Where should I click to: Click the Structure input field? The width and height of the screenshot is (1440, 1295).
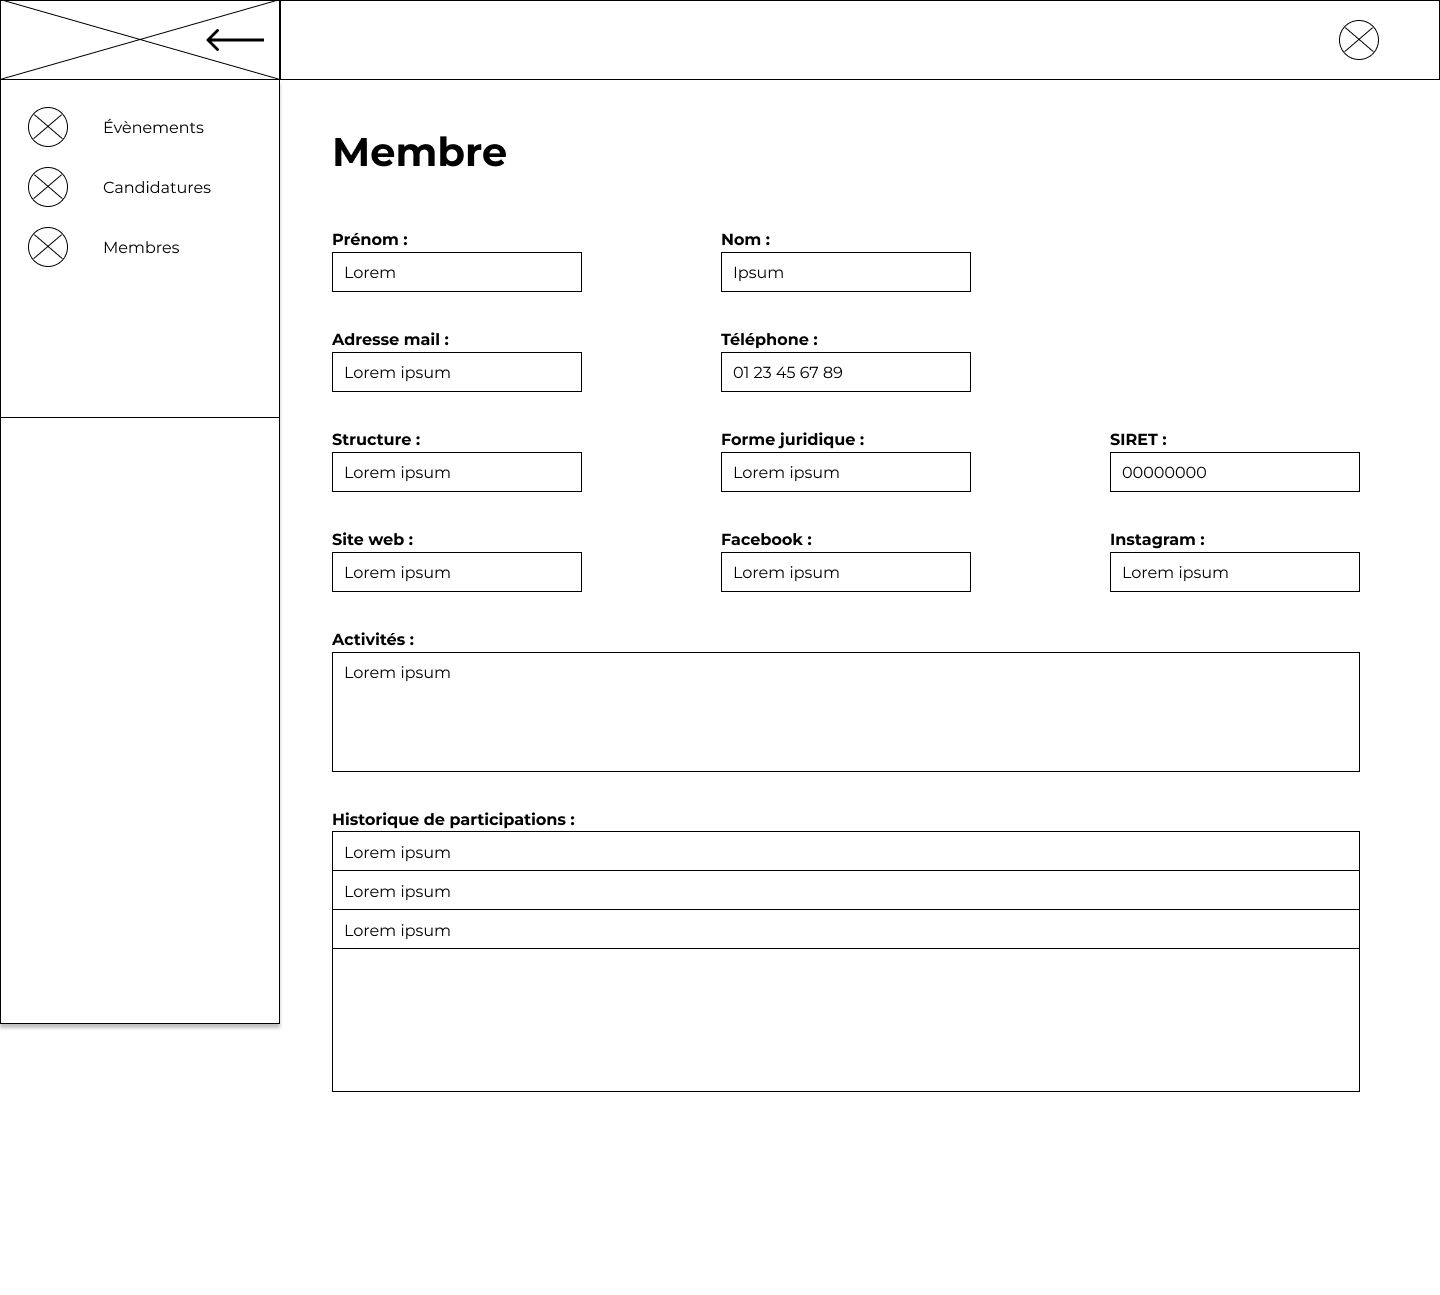457,472
